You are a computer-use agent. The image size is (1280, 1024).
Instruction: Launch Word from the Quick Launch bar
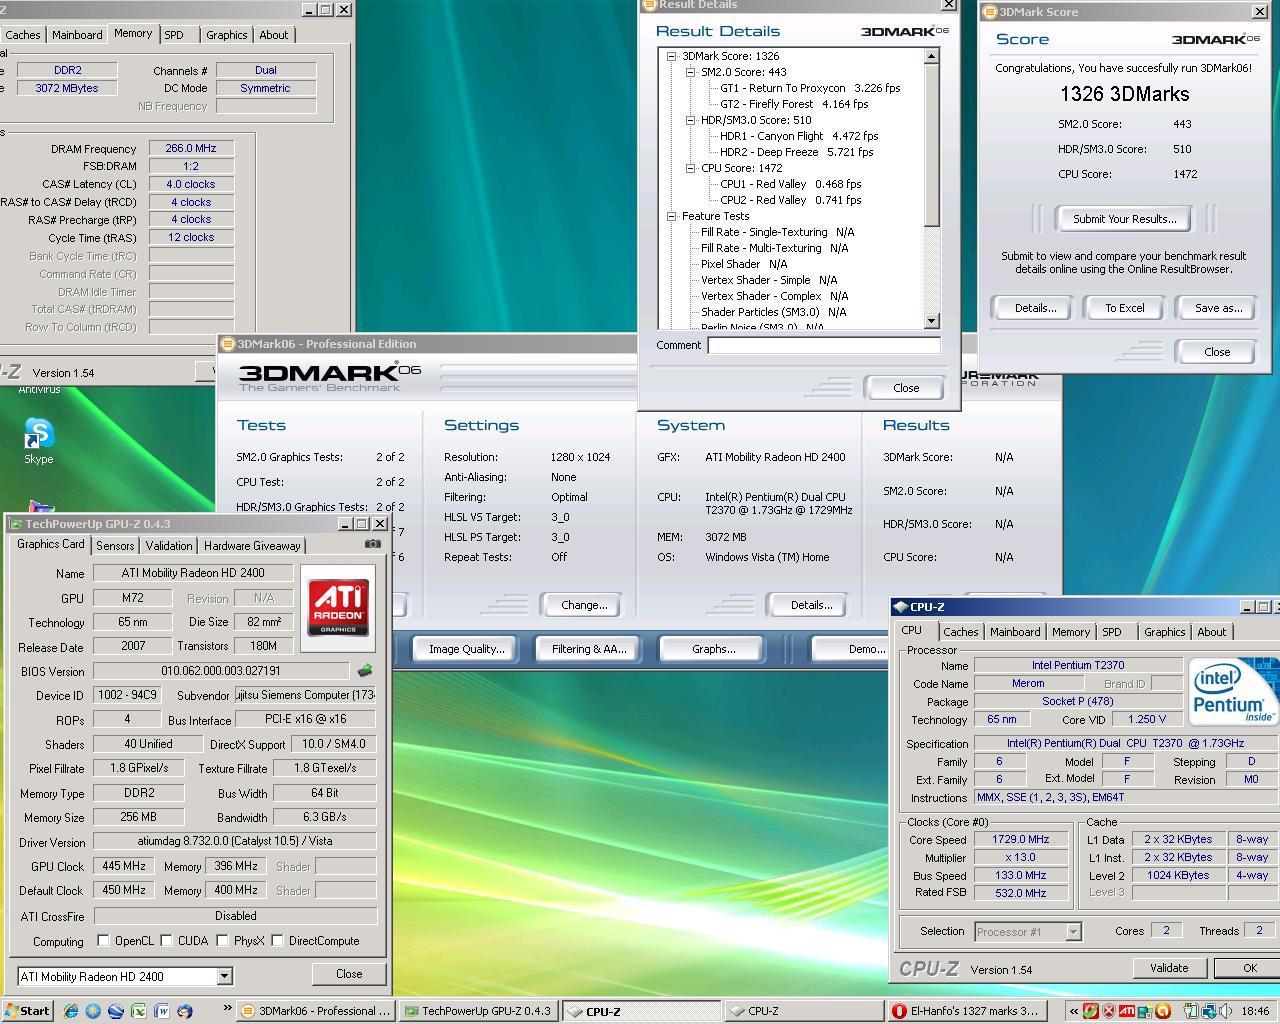(x=161, y=1011)
